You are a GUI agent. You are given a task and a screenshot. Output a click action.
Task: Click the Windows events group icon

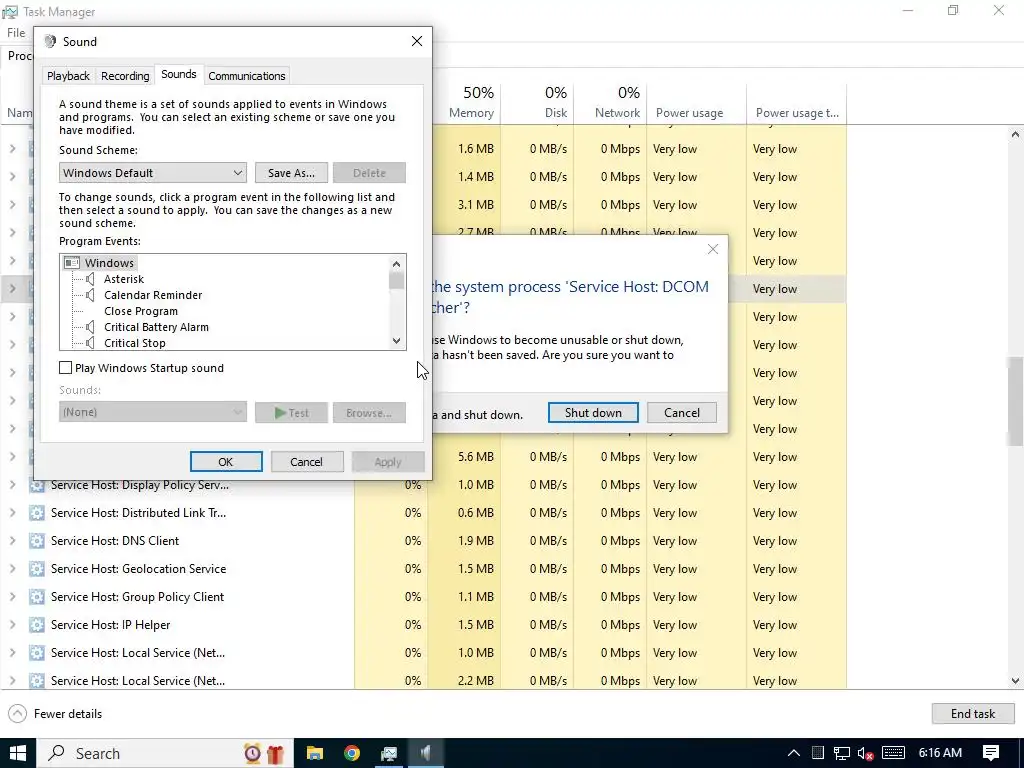tap(72, 263)
